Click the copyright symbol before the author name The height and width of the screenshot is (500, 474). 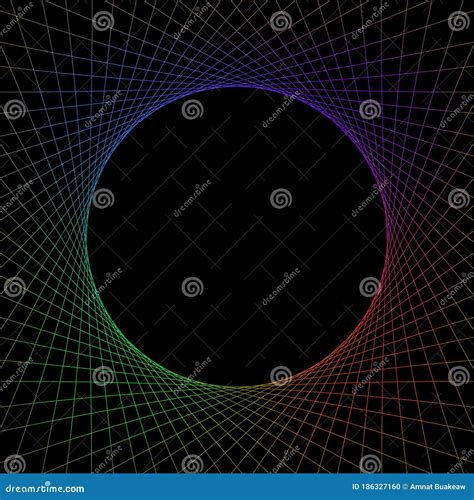pyautogui.click(x=405, y=487)
